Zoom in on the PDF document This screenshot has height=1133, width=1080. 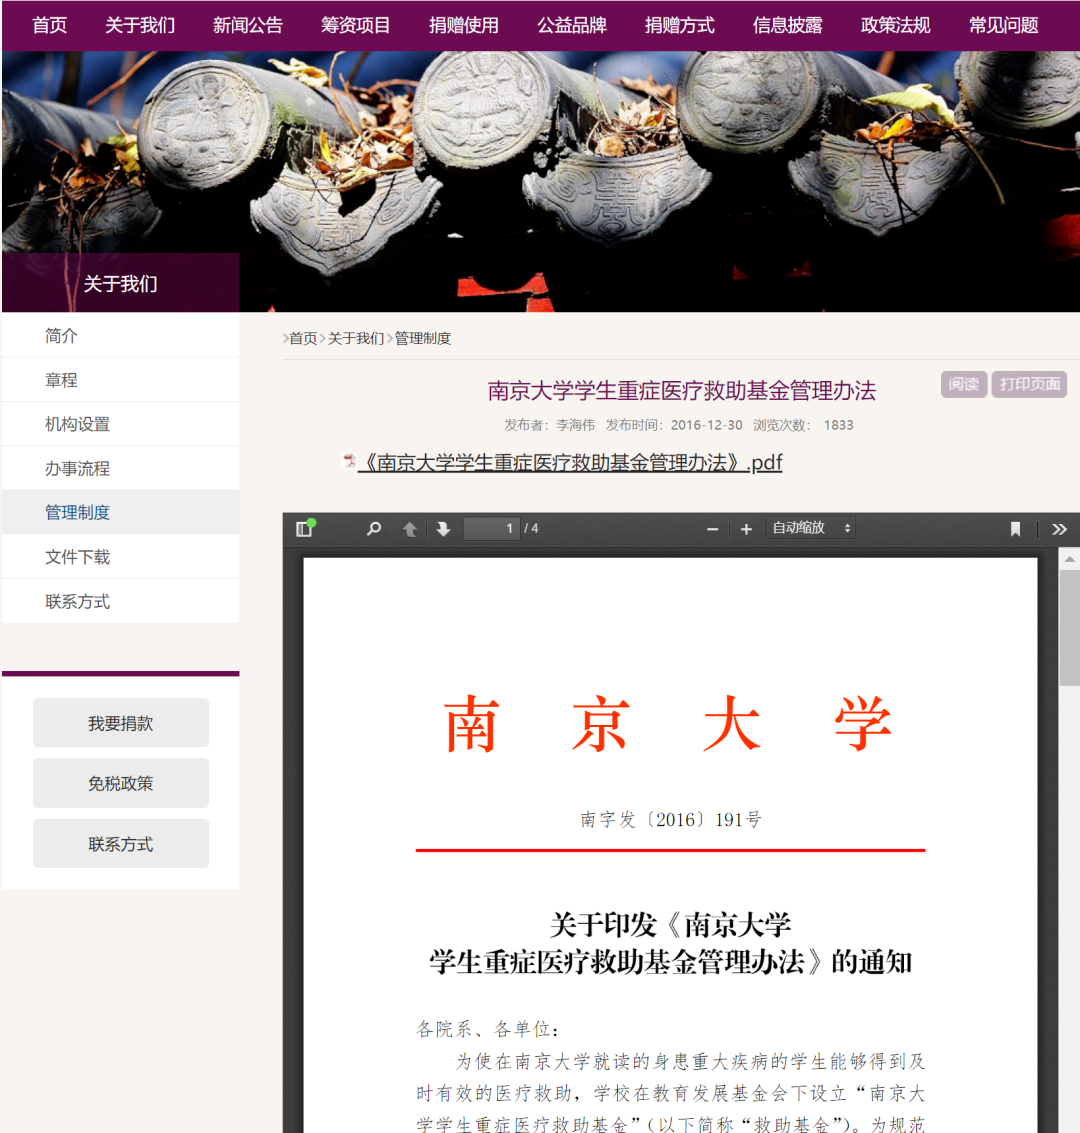746,528
